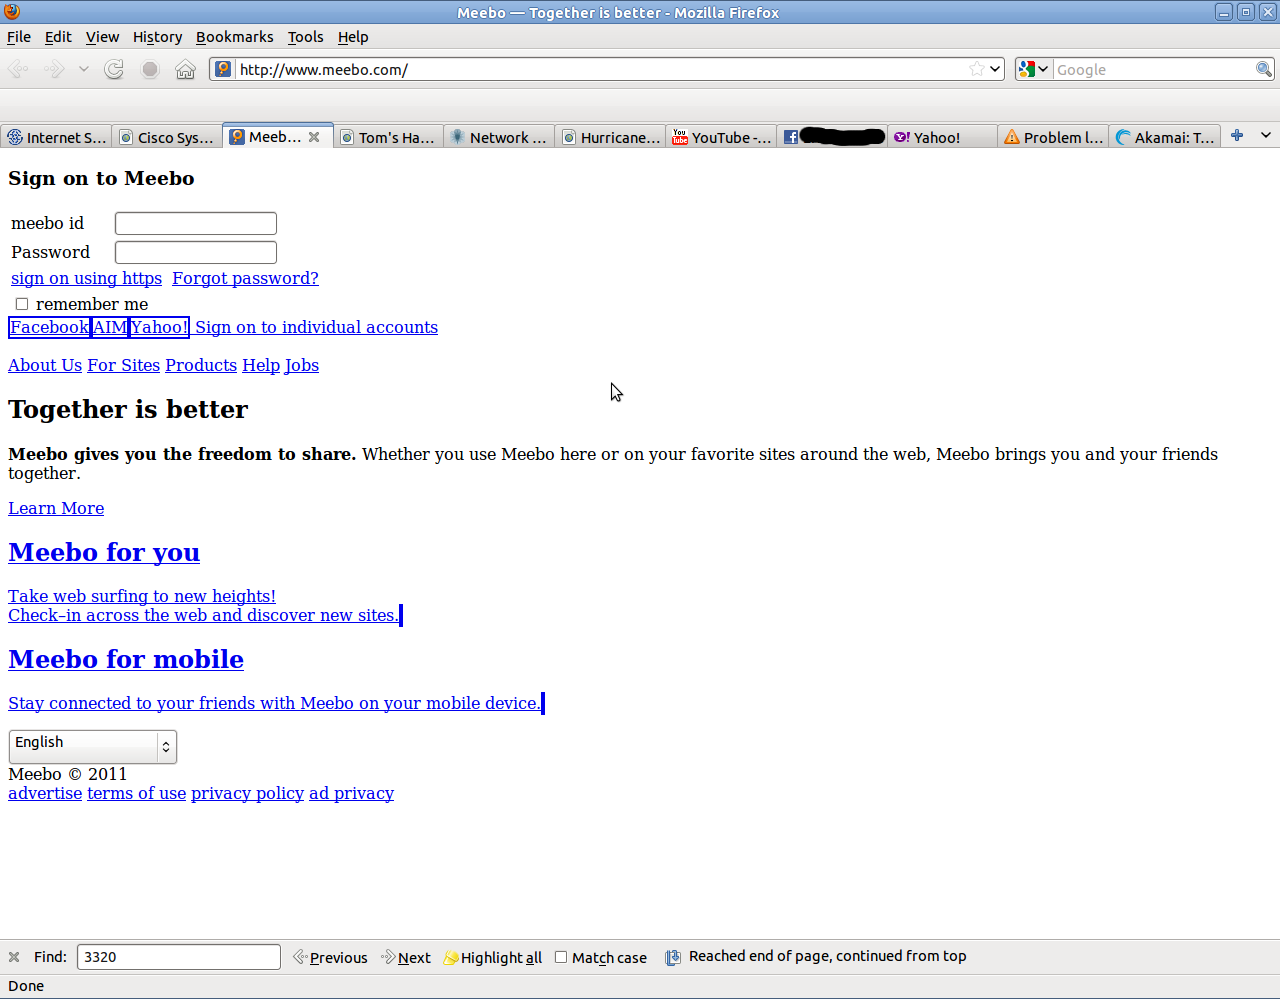Image resolution: width=1280 pixels, height=999 pixels.
Task: Click the sign on using https link
Action: pos(86,278)
